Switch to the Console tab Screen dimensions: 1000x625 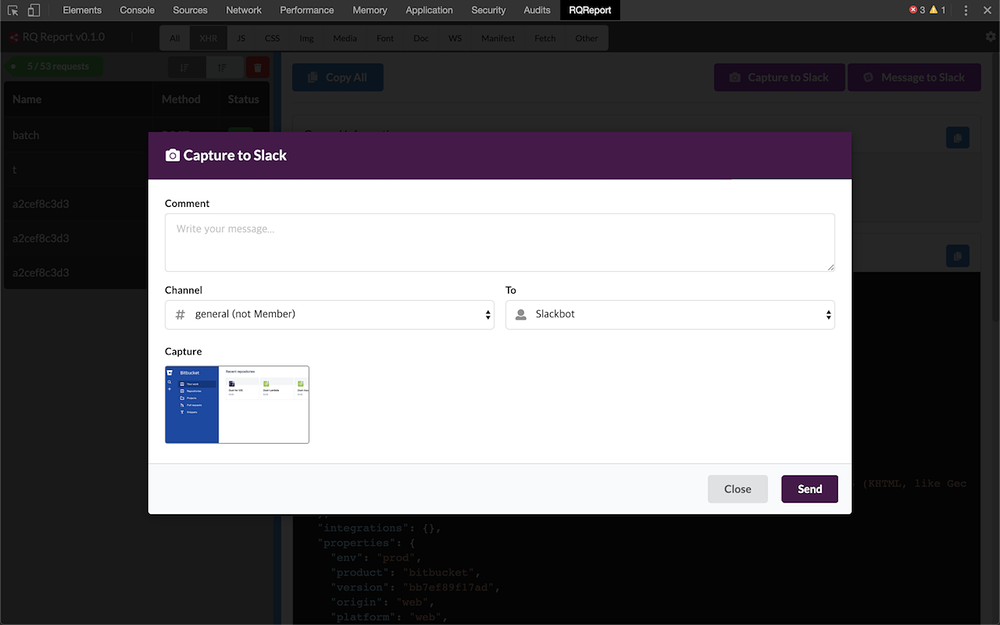pos(137,10)
